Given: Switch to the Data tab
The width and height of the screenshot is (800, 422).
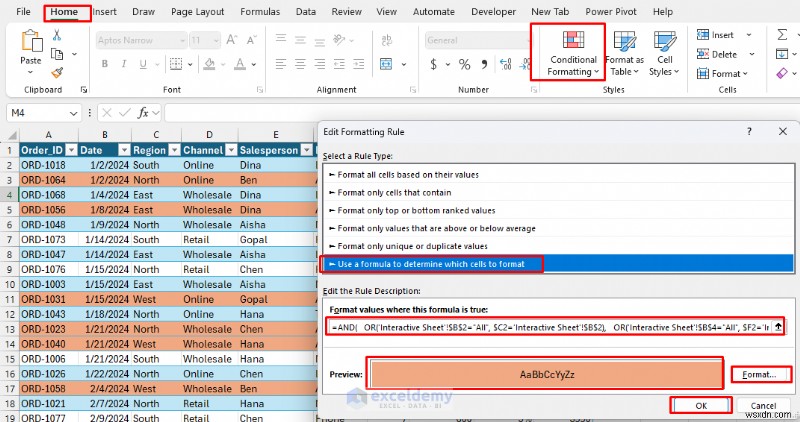Looking at the screenshot, I should click(306, 12).
